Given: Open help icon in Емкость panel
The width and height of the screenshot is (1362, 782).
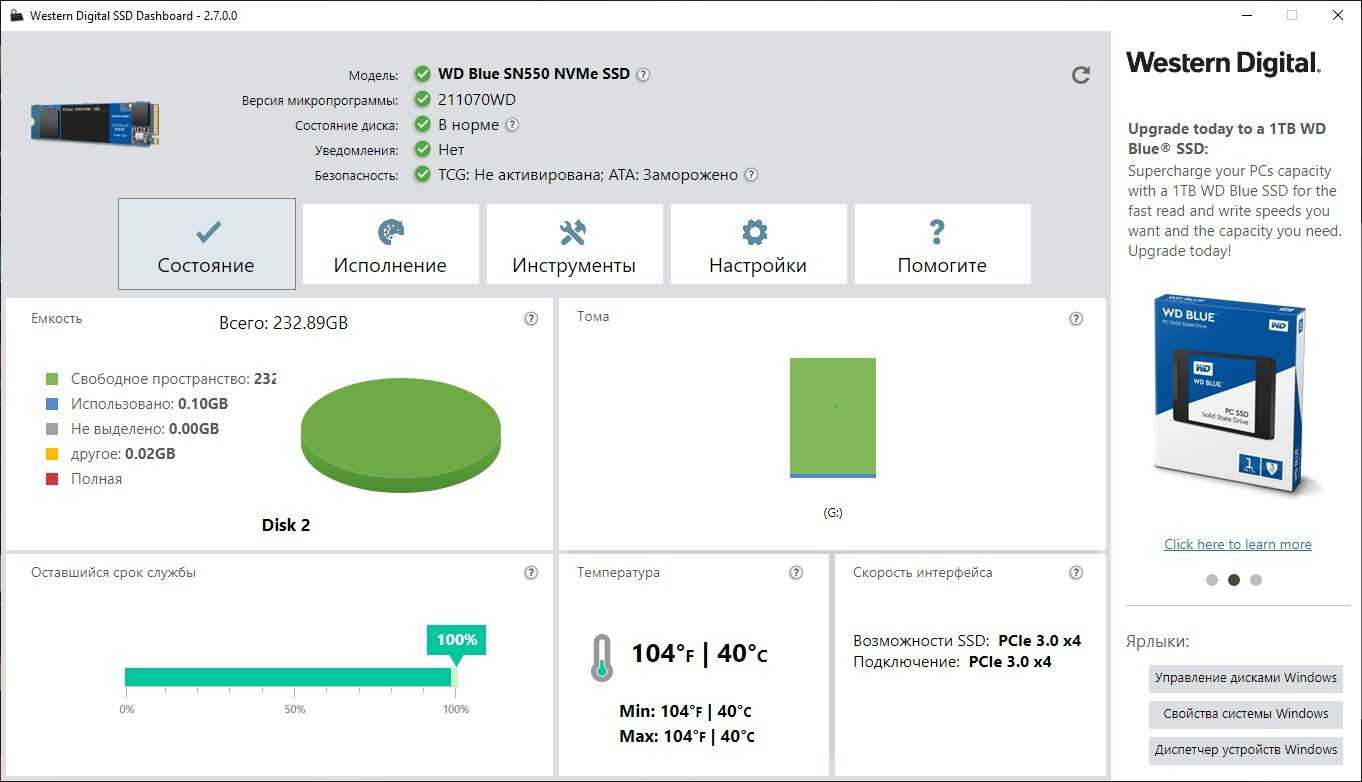Looking at the screenshot, I should [531, 318].
